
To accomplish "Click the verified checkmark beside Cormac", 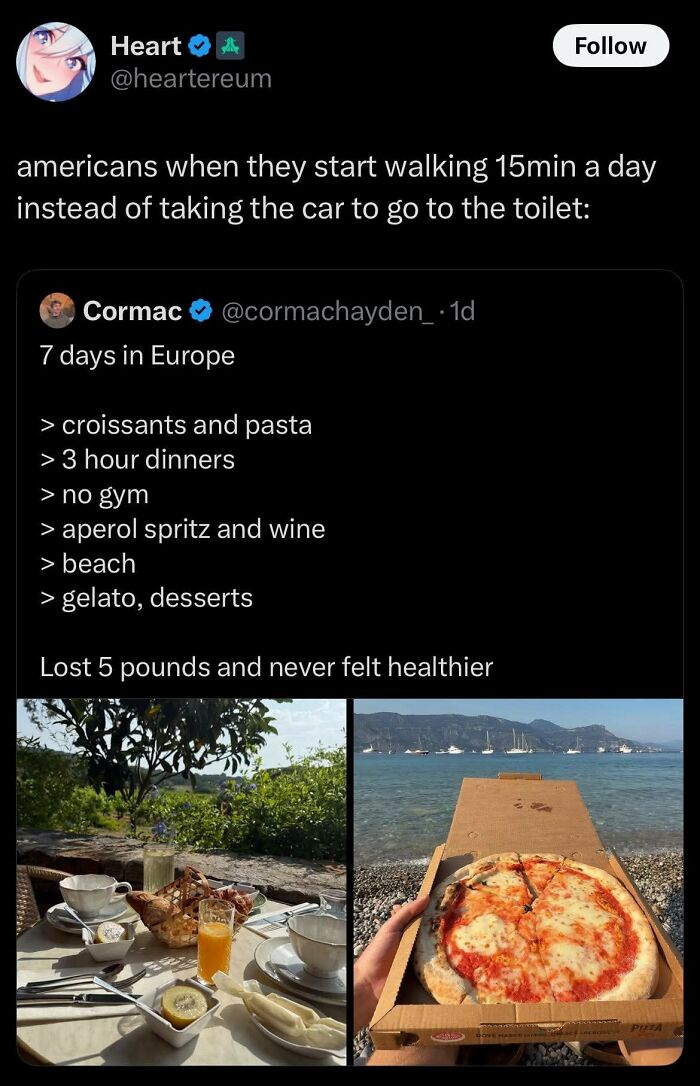I will coord(200,312).
